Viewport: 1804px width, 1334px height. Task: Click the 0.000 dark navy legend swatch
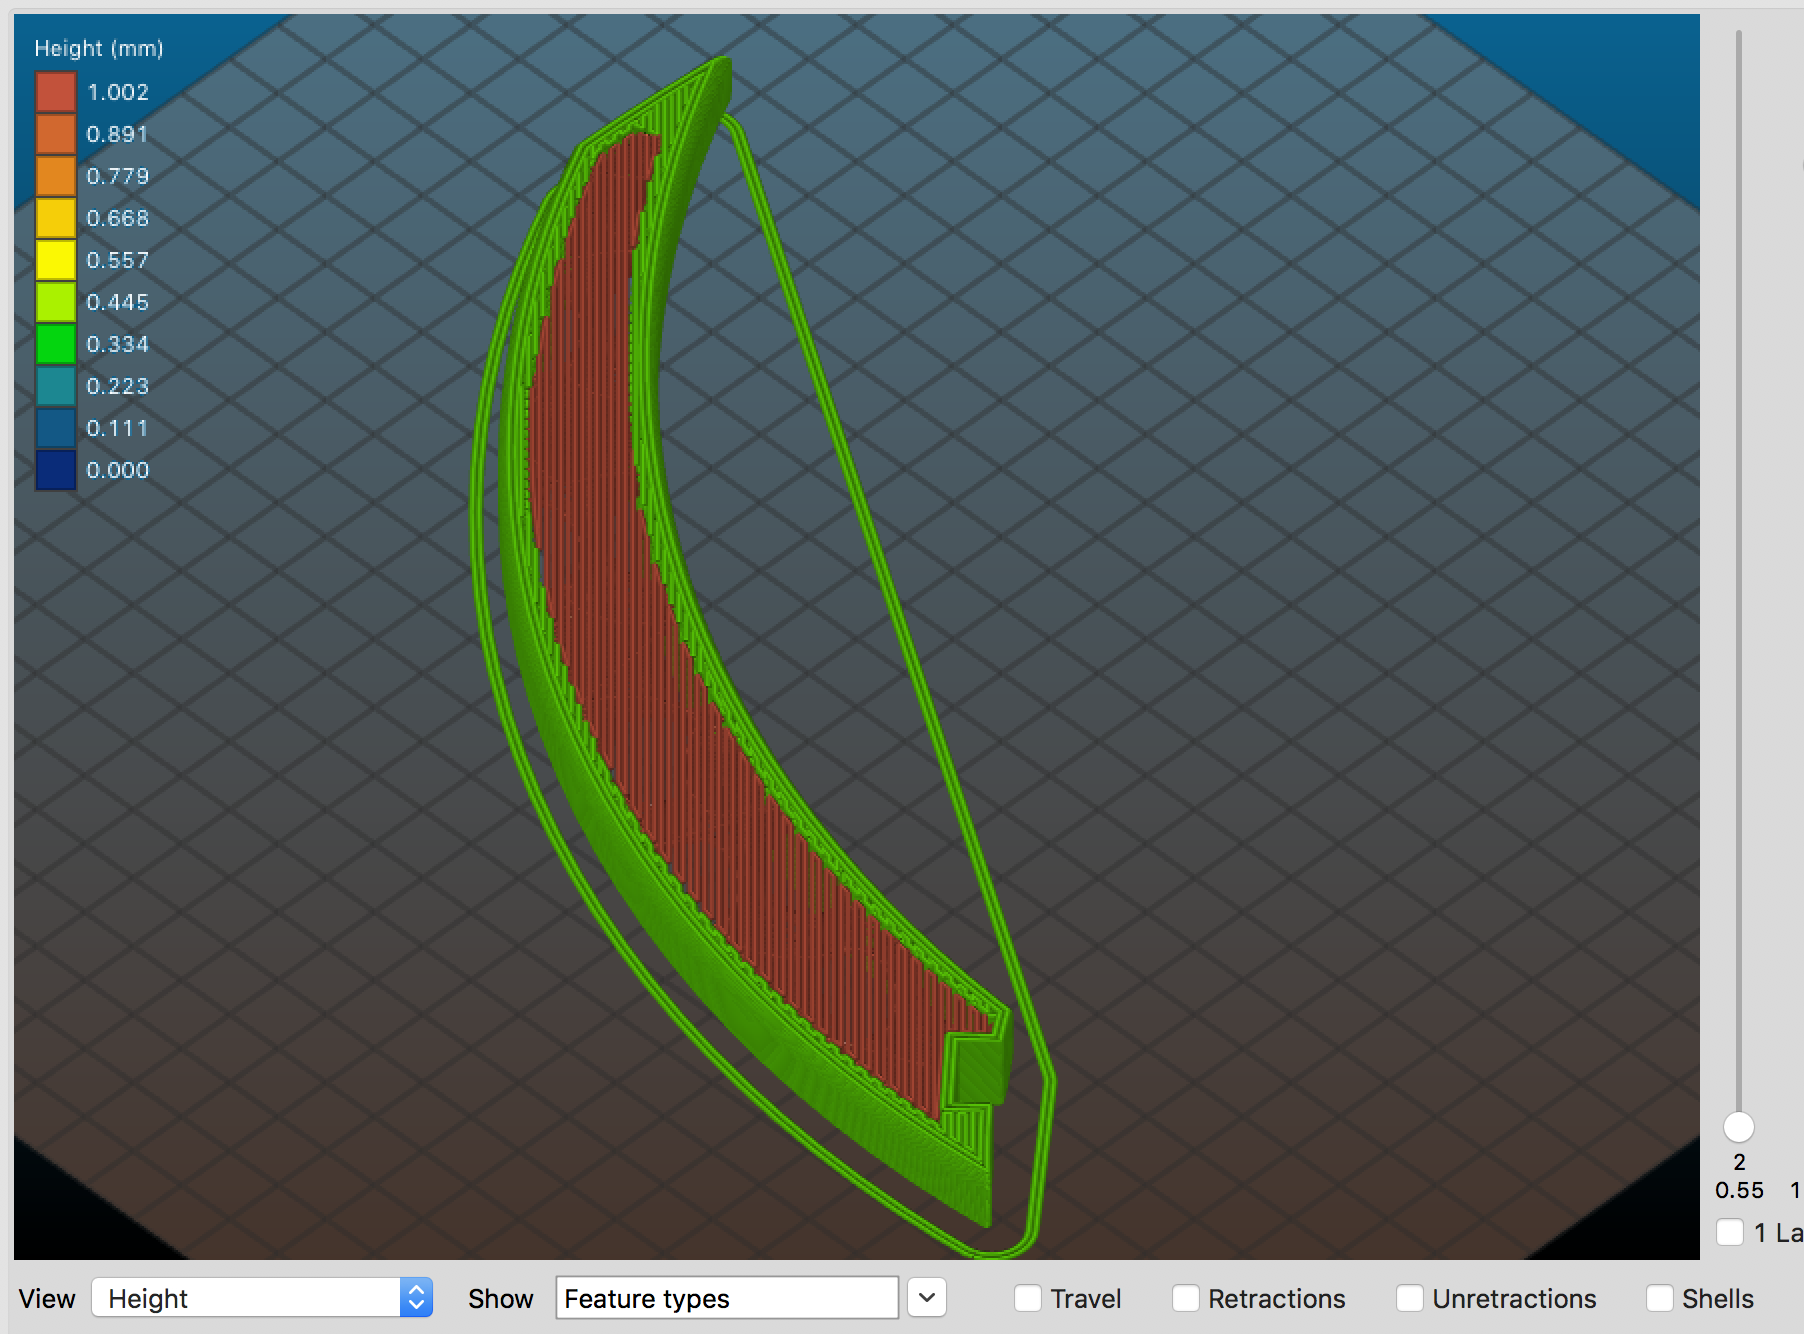click(x=56, y=470)
